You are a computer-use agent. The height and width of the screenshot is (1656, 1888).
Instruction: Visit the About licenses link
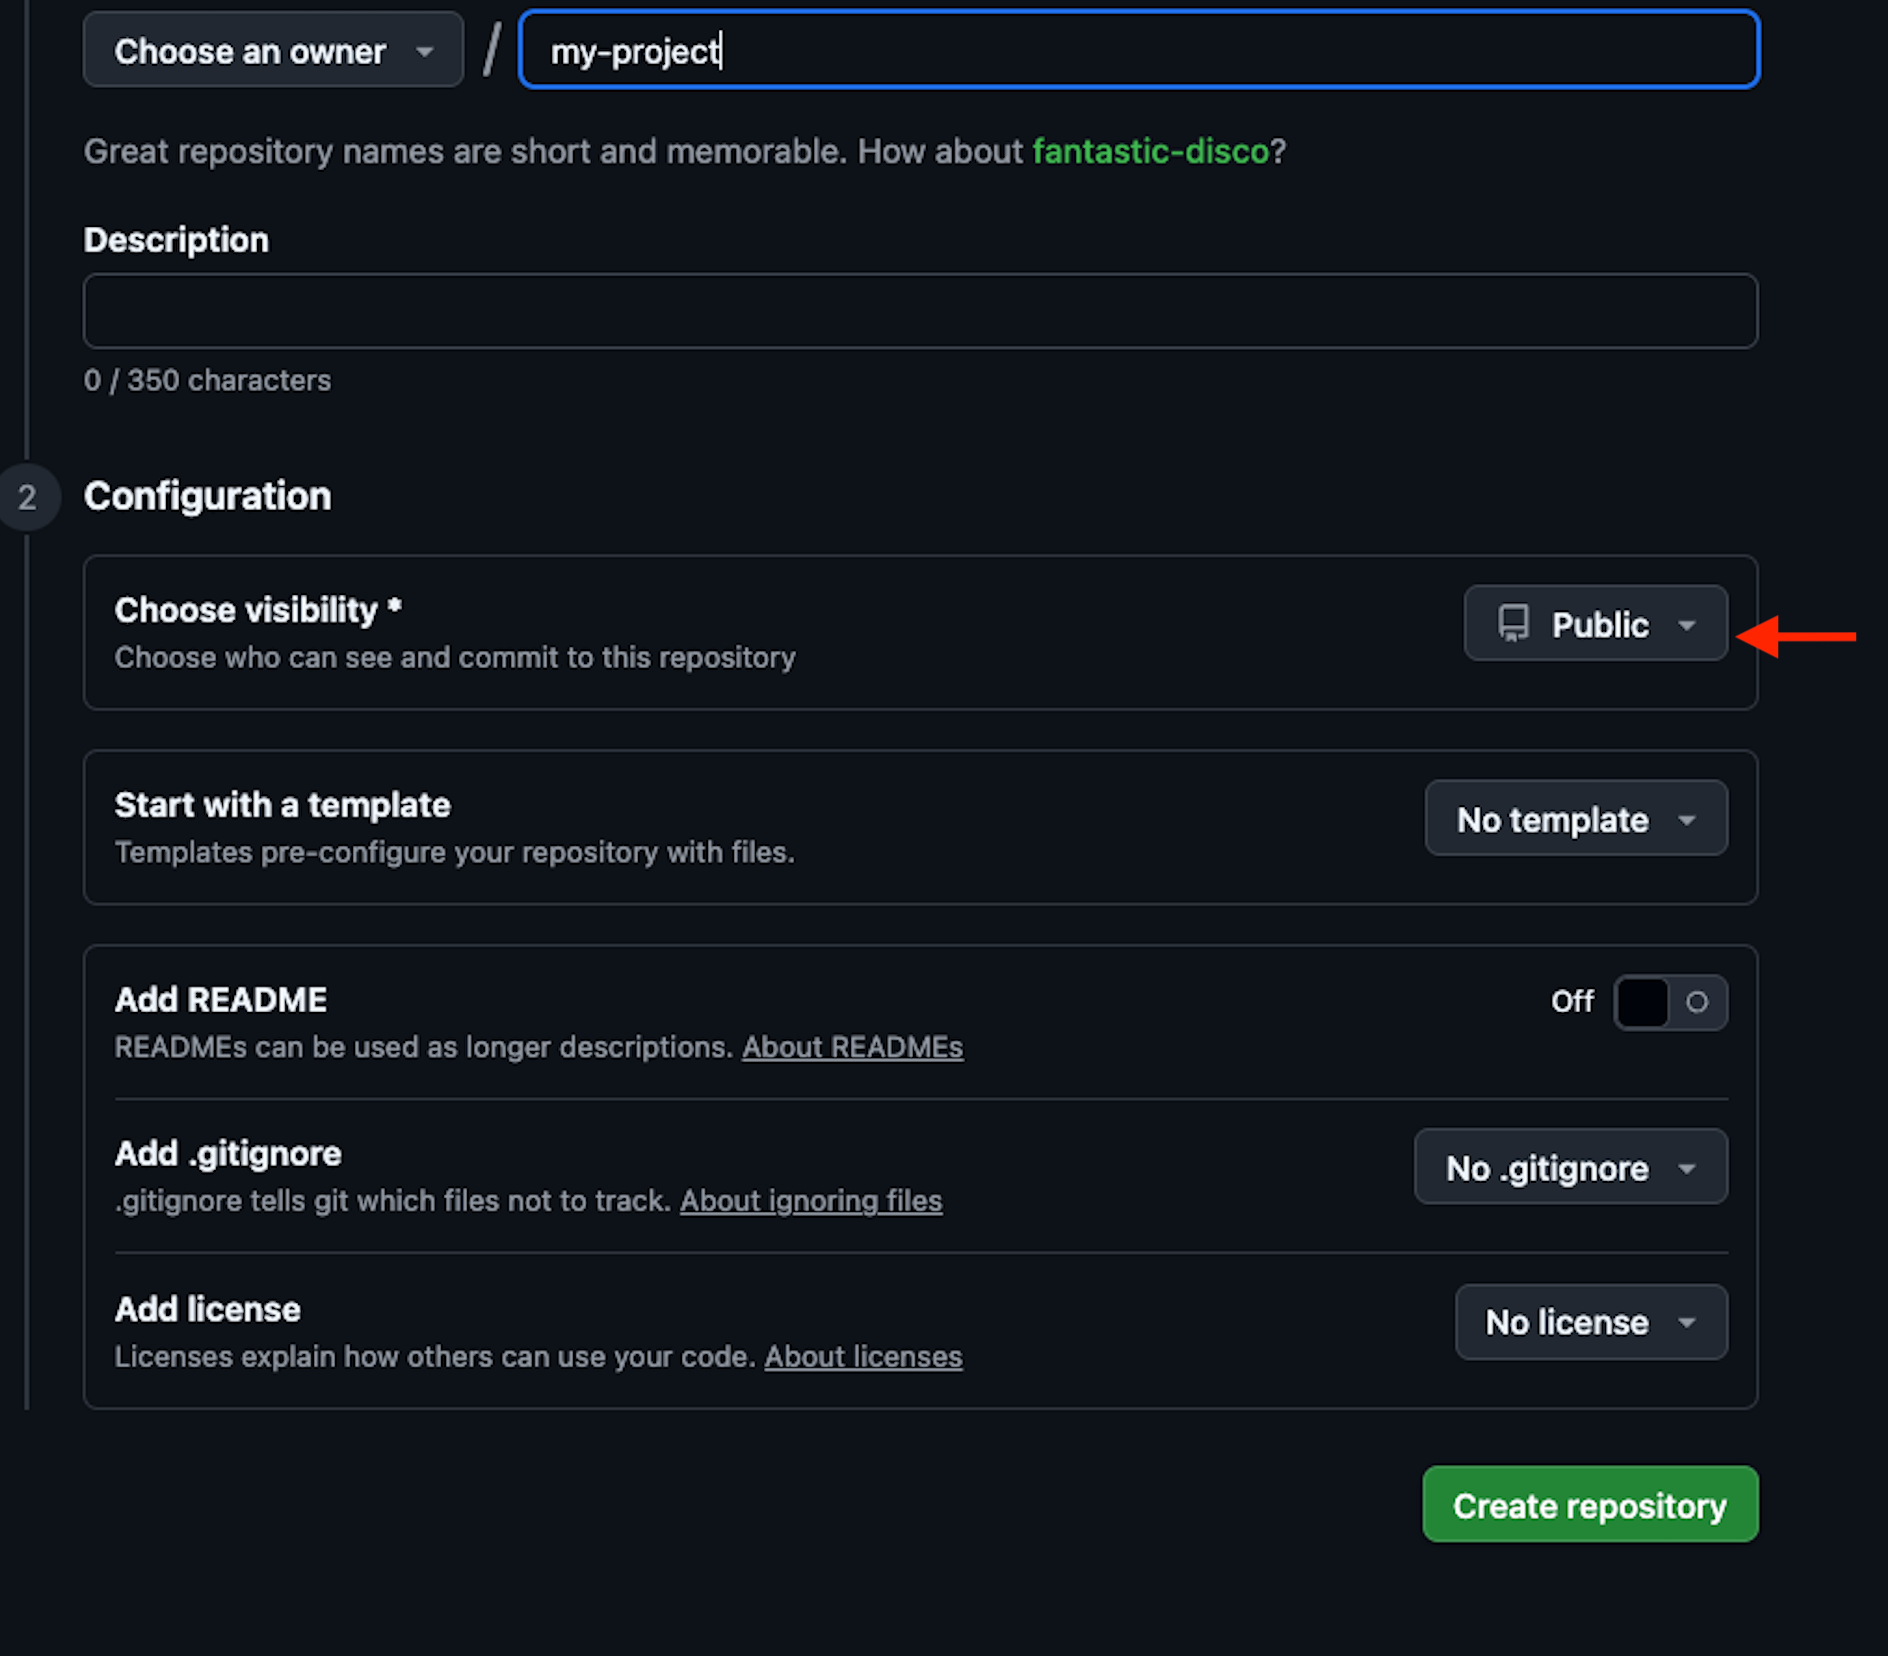coord(863,1357)
